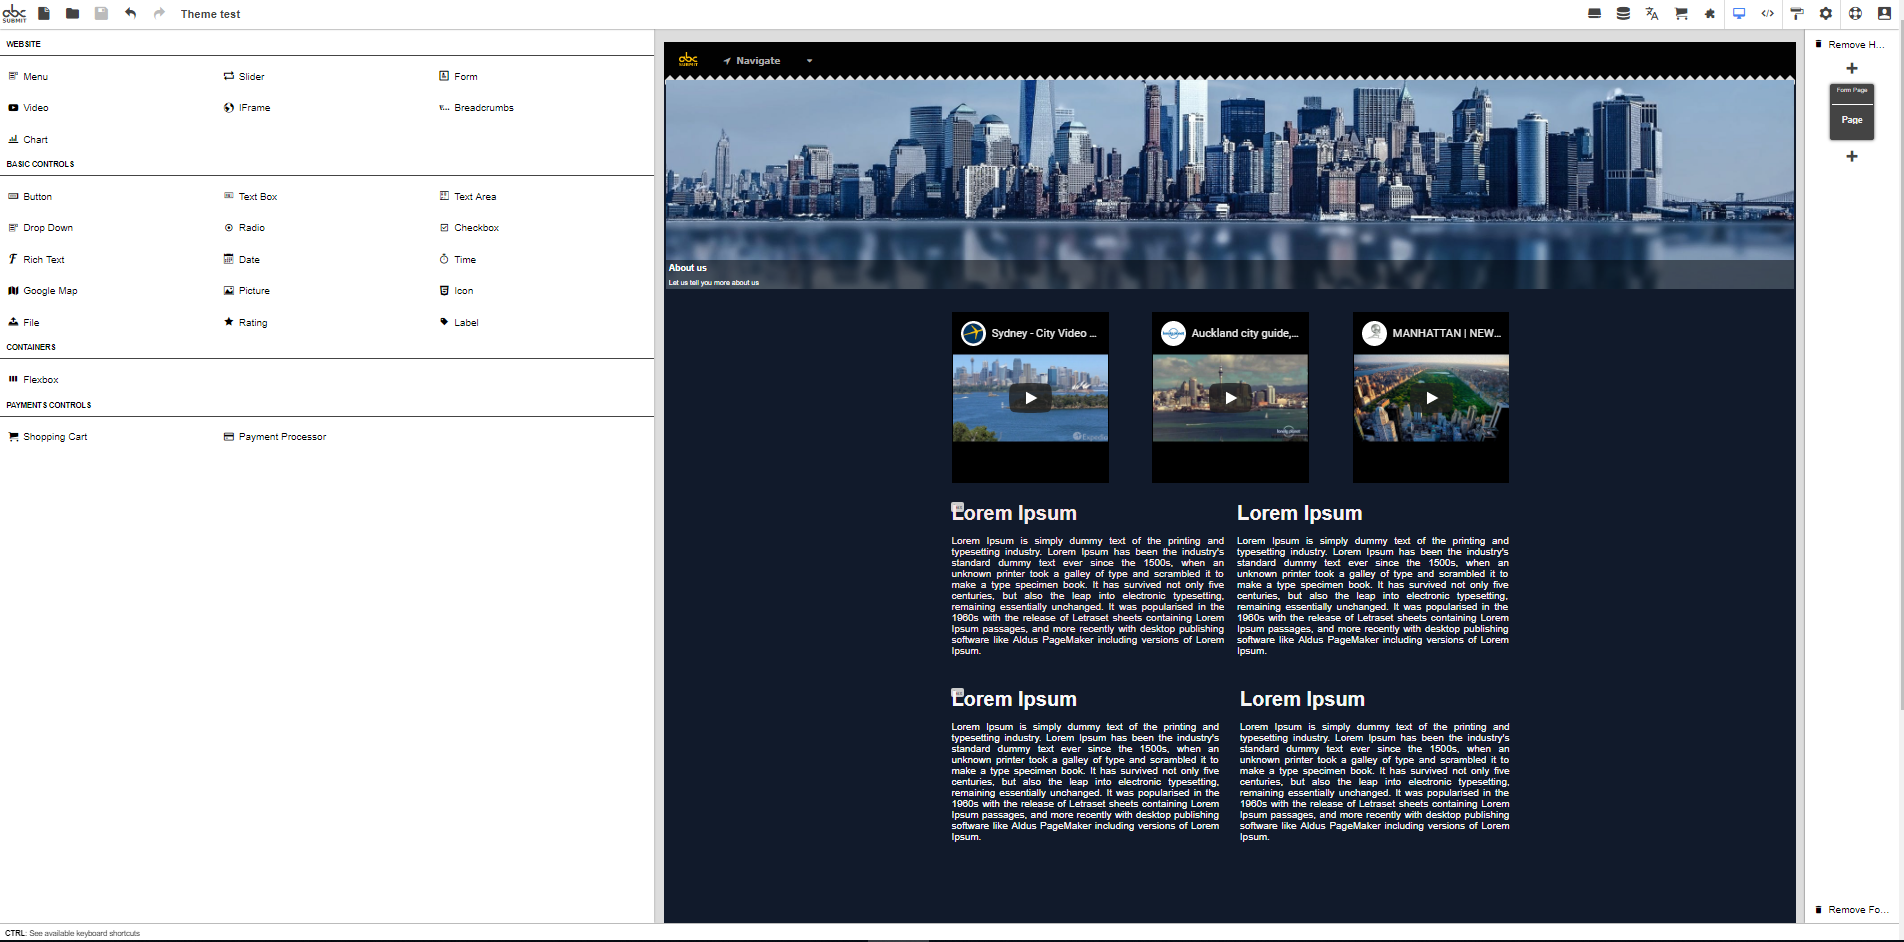Select the Breadcrumbs control
1904x942 pixels.
click(x=476, y=107)
